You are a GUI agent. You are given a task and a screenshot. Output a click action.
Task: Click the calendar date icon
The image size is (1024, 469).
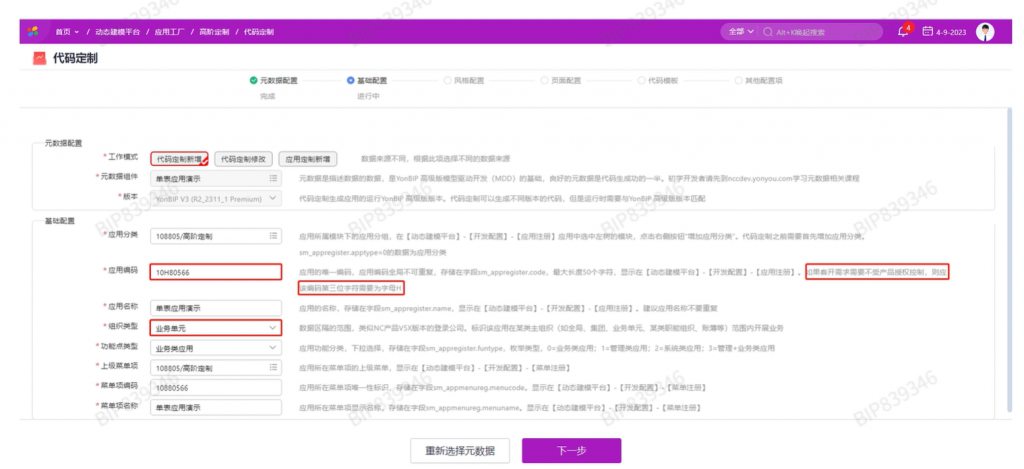click(x=927, y=31)
